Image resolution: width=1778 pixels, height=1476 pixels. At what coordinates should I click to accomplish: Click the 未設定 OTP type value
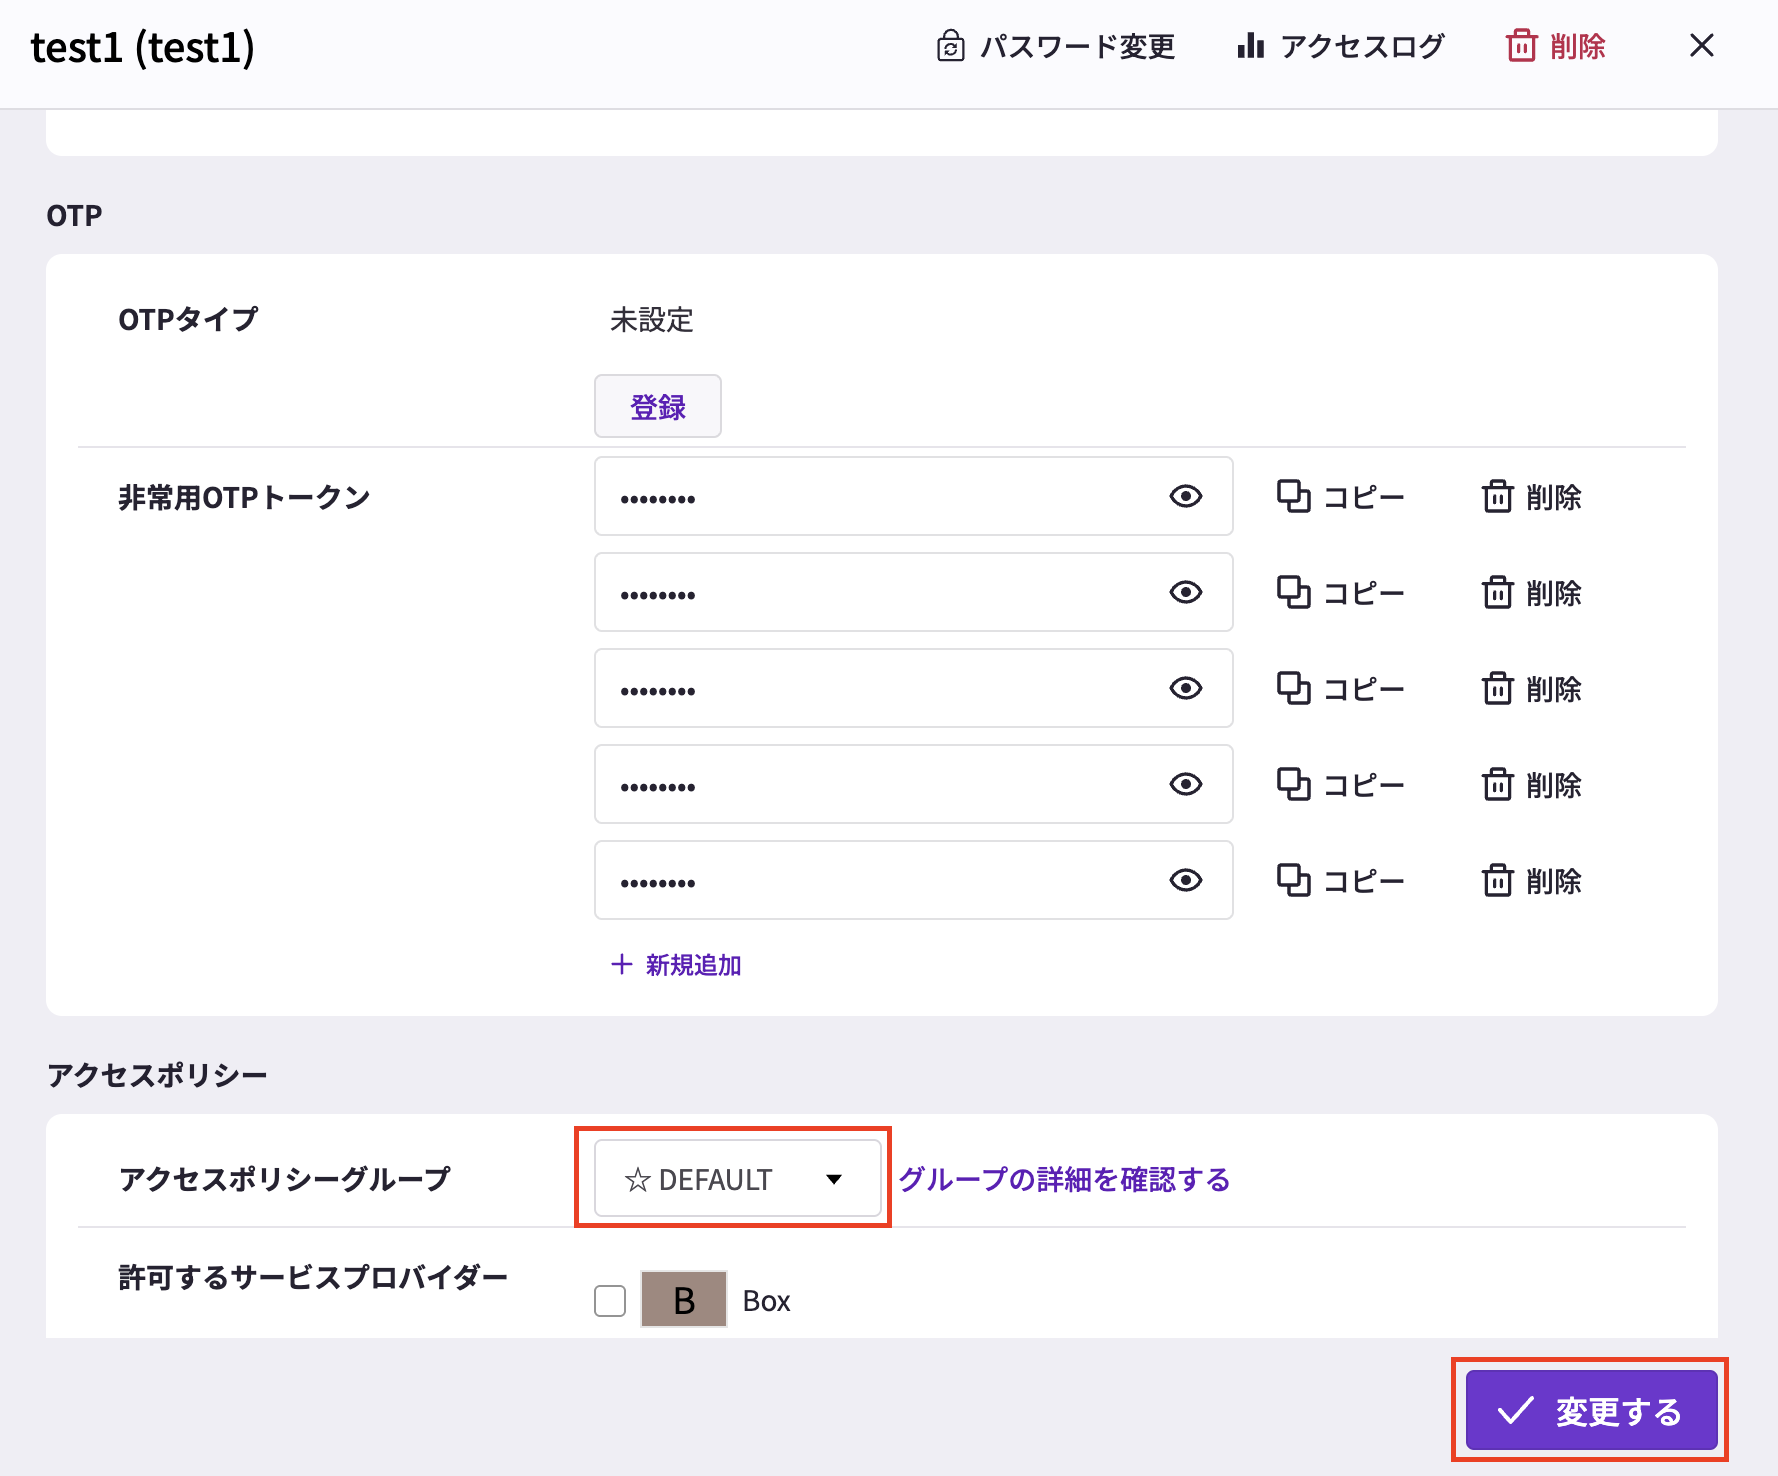(x=652, y=320)
